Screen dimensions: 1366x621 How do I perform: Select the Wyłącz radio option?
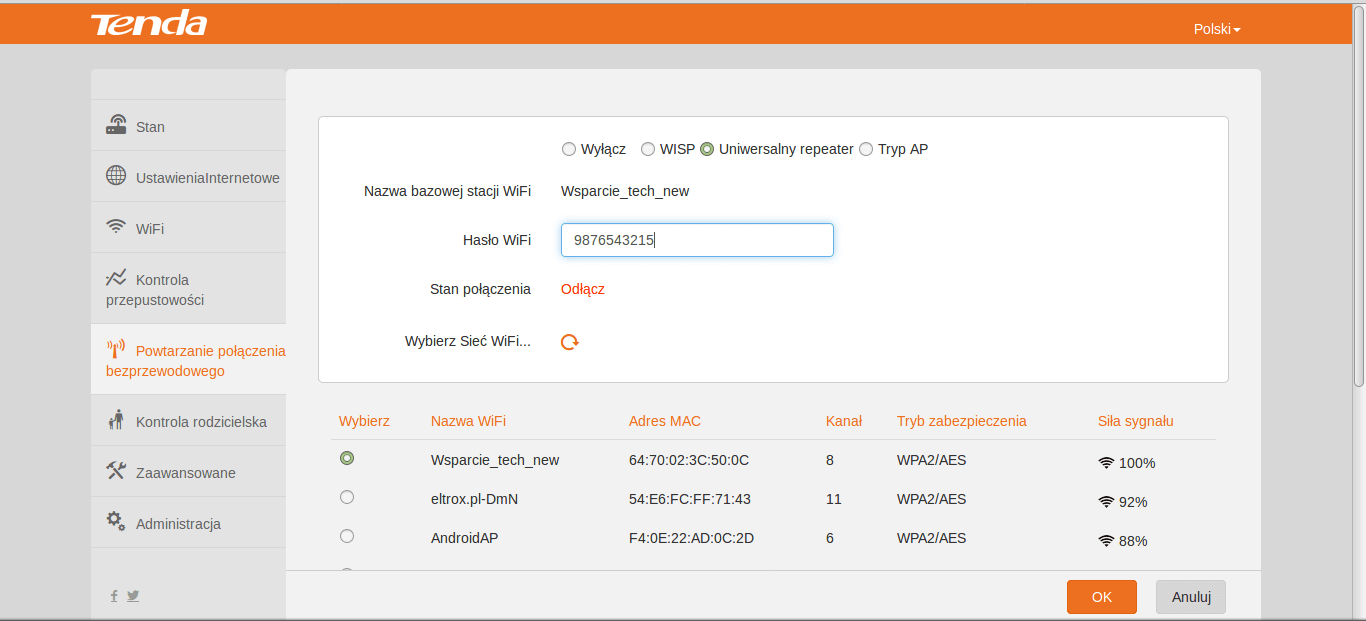pos(569,149)
